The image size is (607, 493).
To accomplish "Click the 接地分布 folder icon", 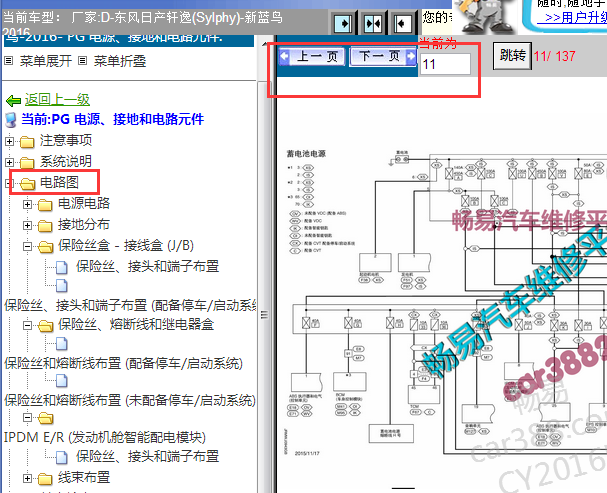I will coord(45,226).
